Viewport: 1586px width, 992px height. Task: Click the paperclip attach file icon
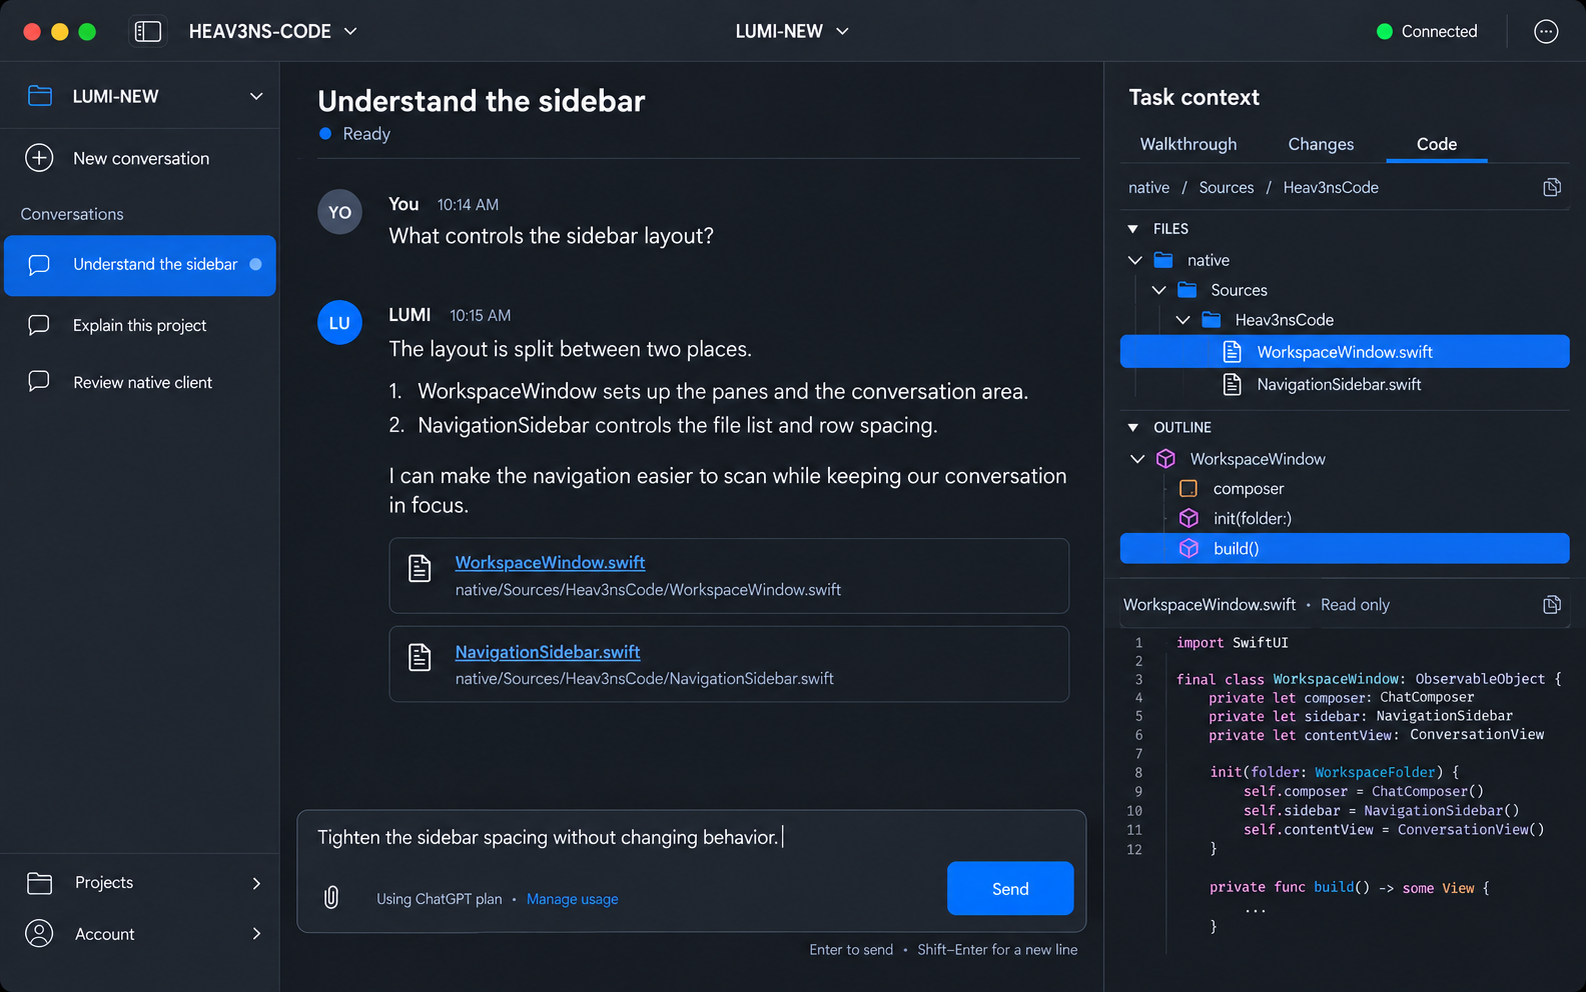[331, 898]
